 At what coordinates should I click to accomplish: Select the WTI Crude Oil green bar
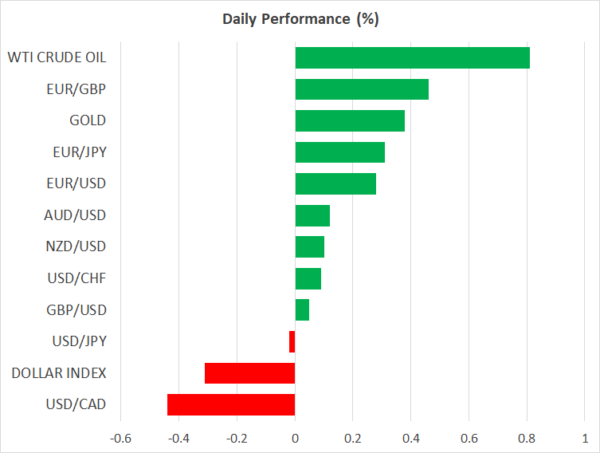click(412, 58)
